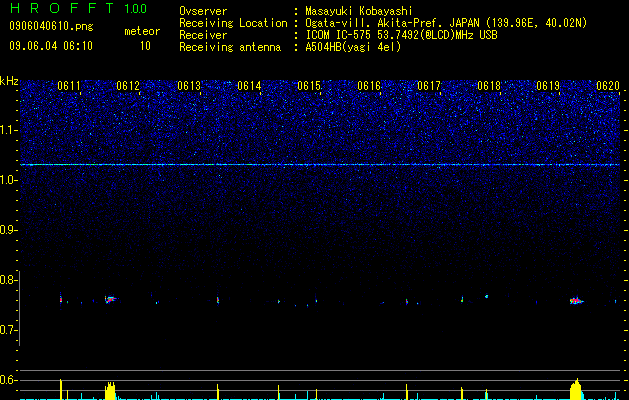The width and height of the screenshot is (629, 400).
Task: Select the 0613 time label
Action: click(x=189, y=86)
